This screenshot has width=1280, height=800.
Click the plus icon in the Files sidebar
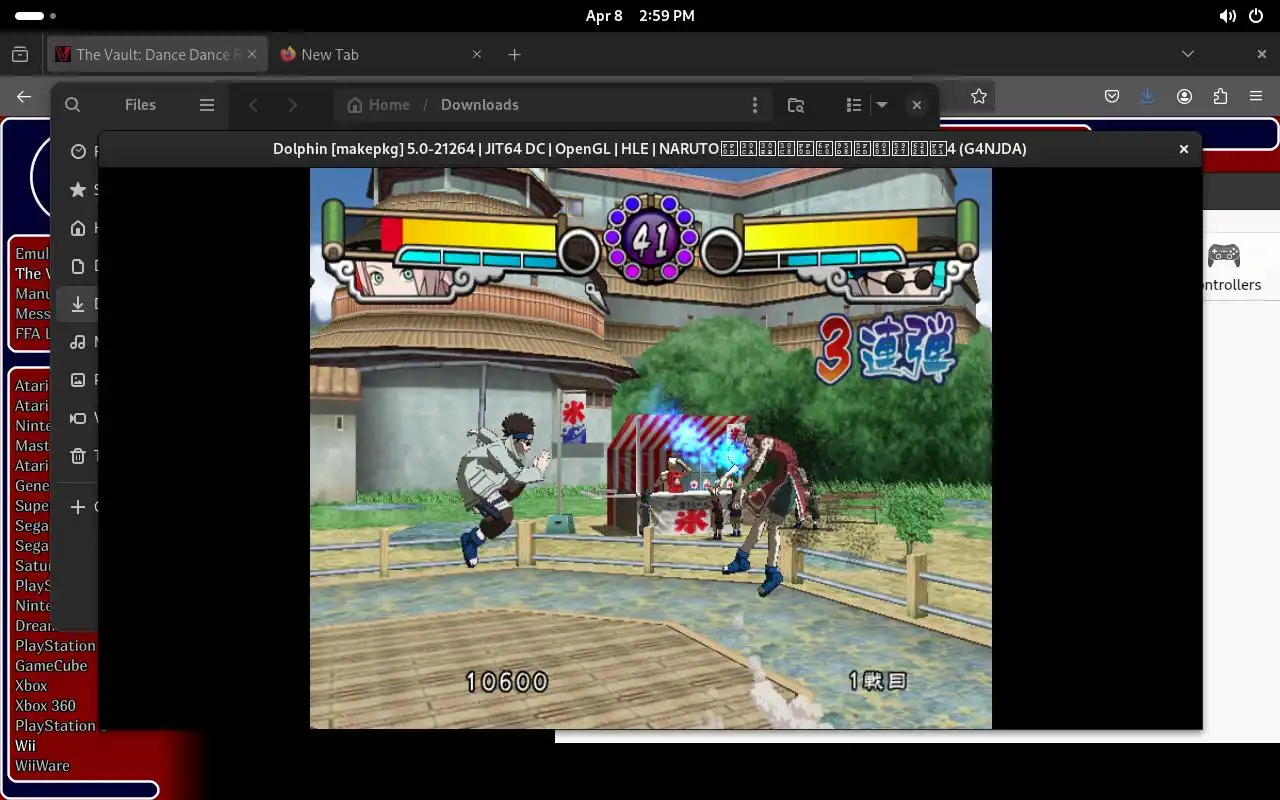click(78, 507)
